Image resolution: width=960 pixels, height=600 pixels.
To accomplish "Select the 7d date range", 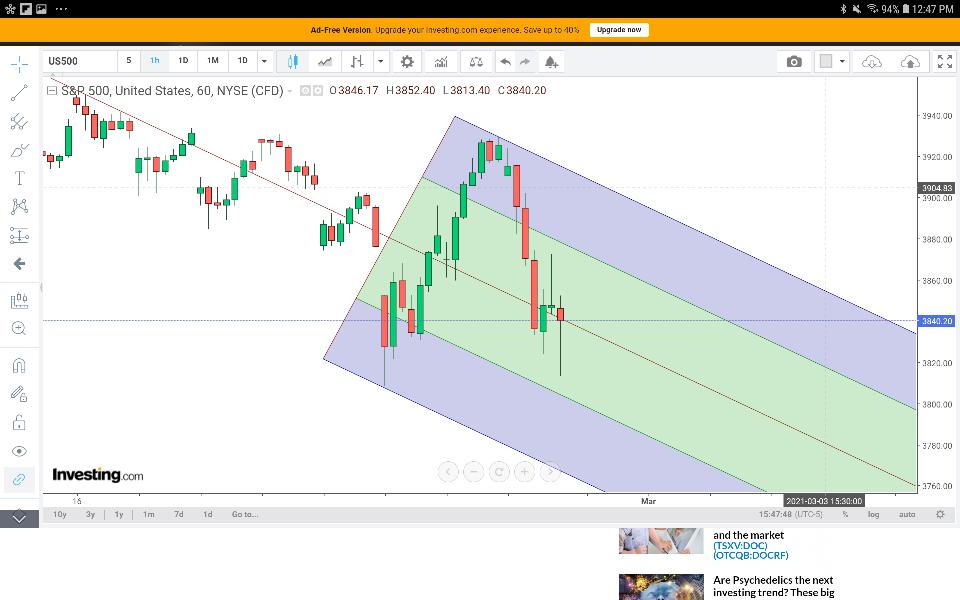I will (x=179, y=514).
